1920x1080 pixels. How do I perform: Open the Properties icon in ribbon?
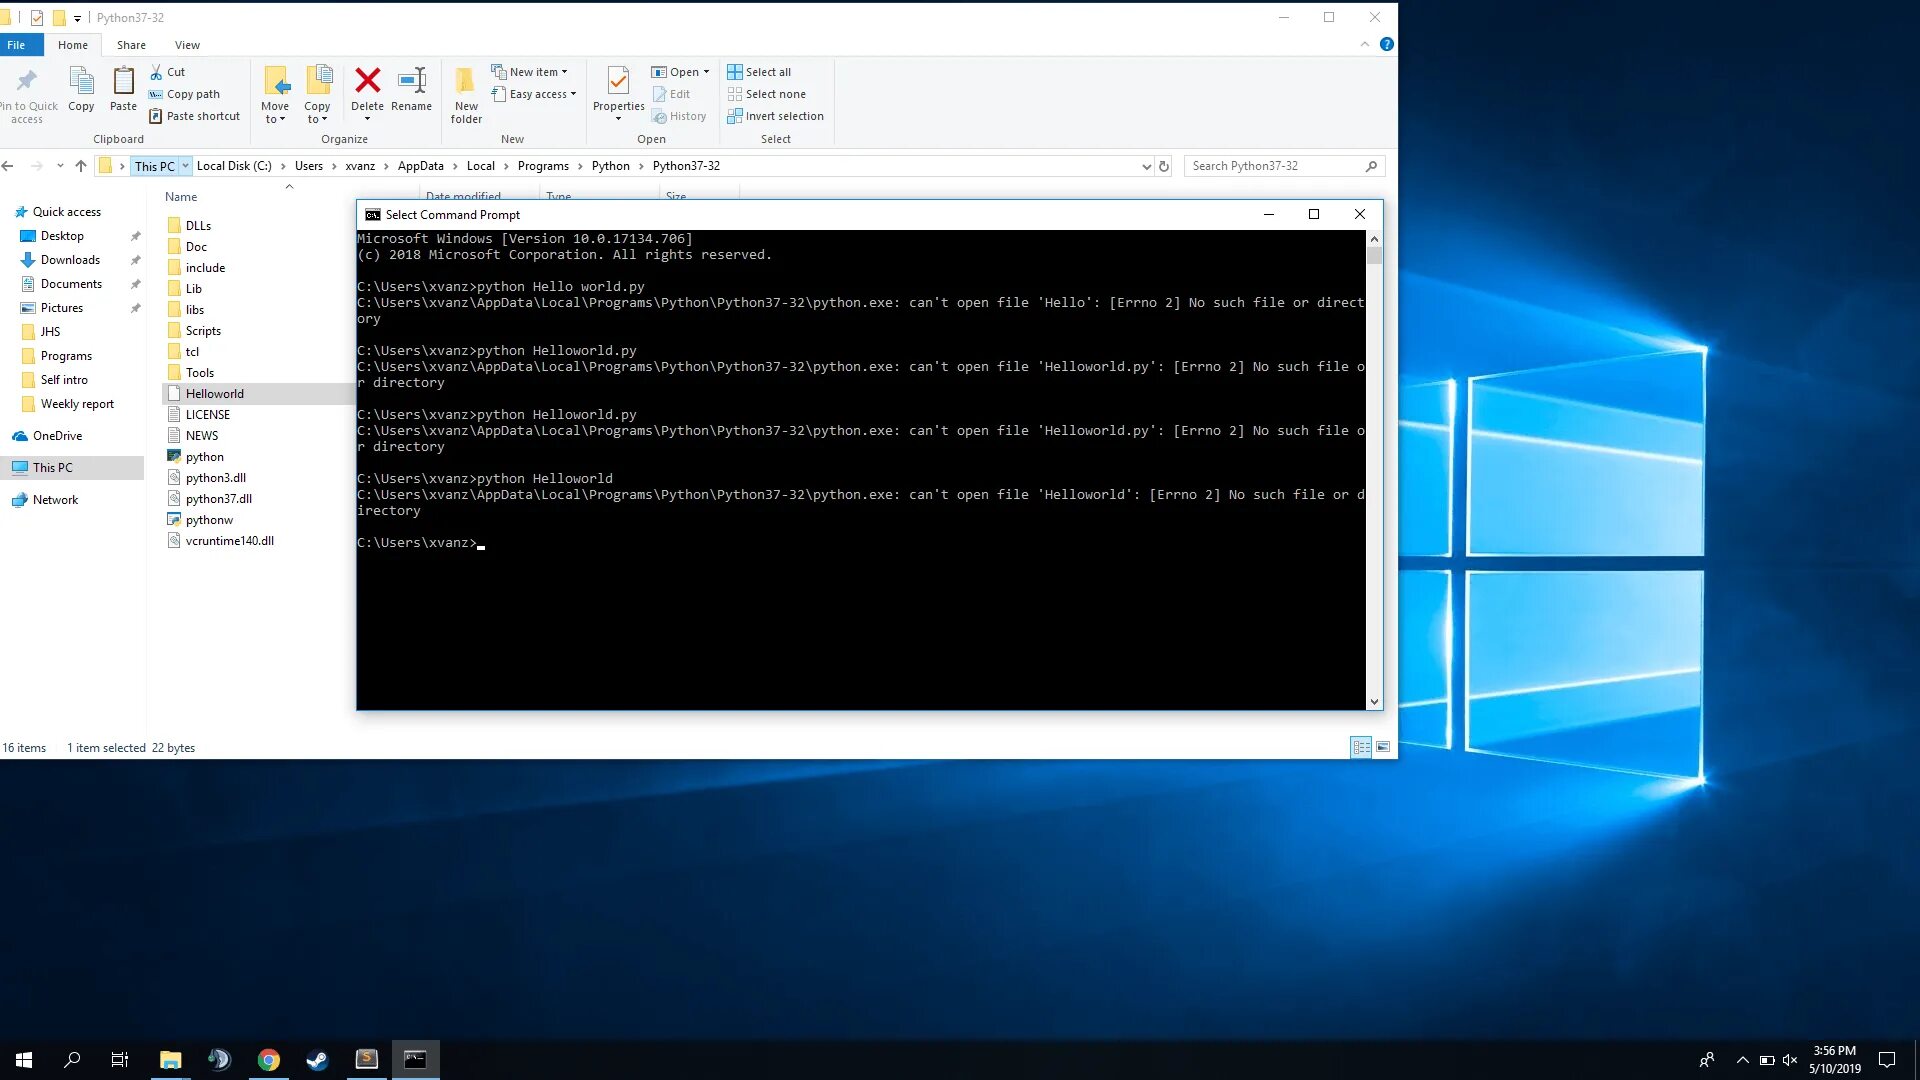[x=618, y=83]
